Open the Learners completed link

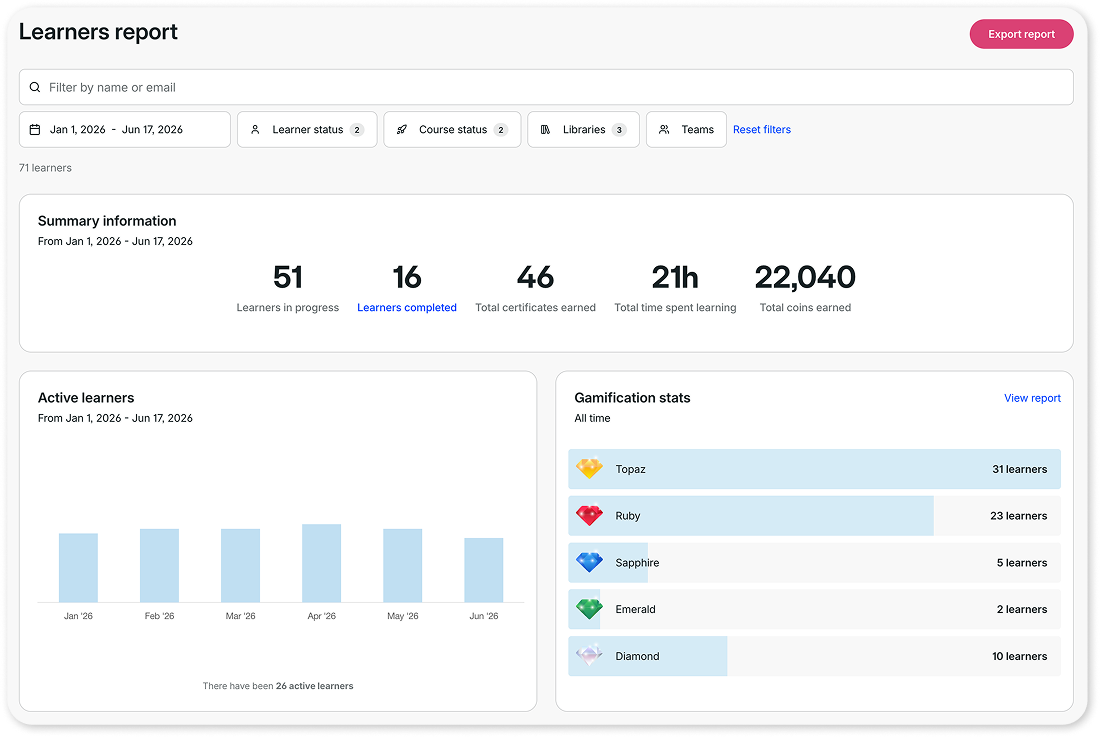(407, 307)
